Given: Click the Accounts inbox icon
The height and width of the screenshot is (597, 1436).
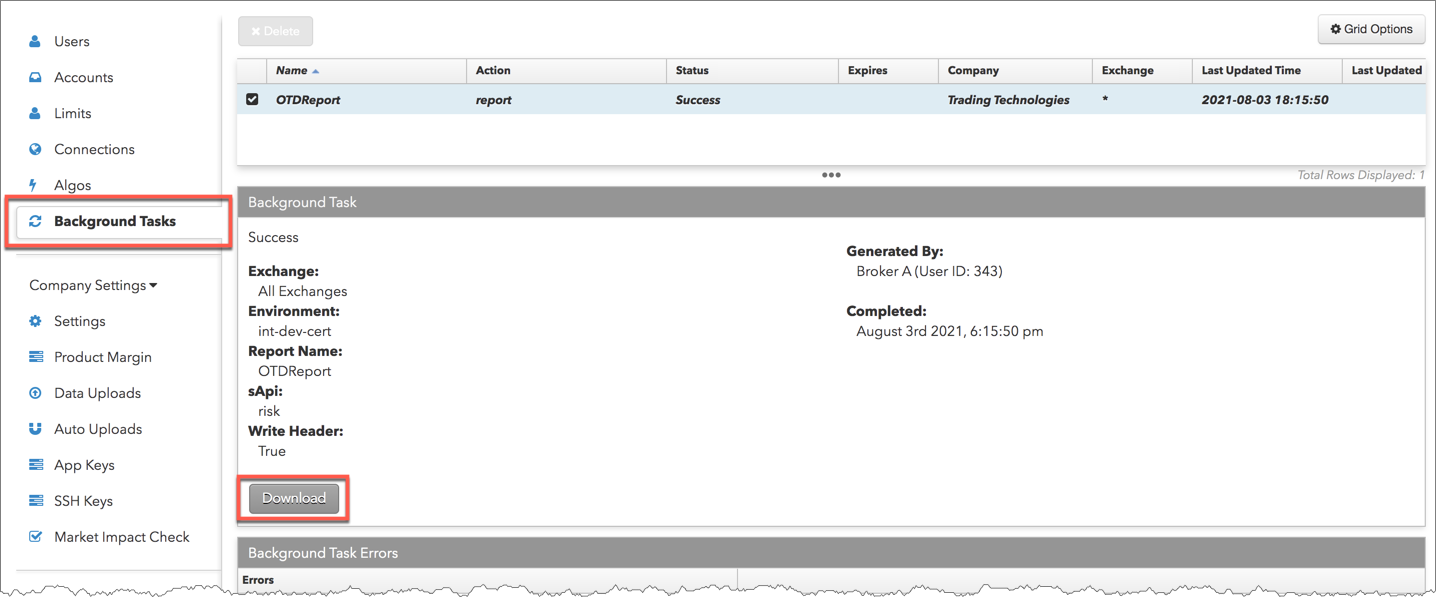Looking at the screenshot, I should coord(35,78).
